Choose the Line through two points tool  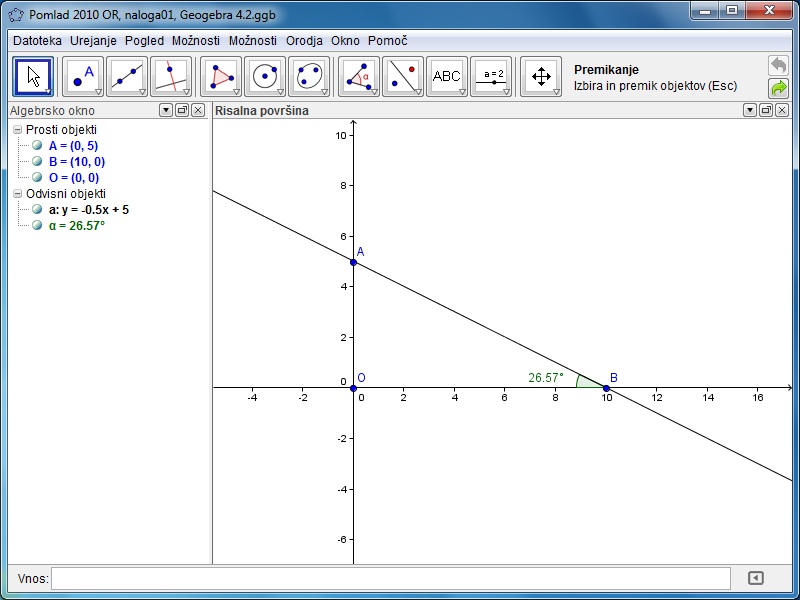point(127,76)
